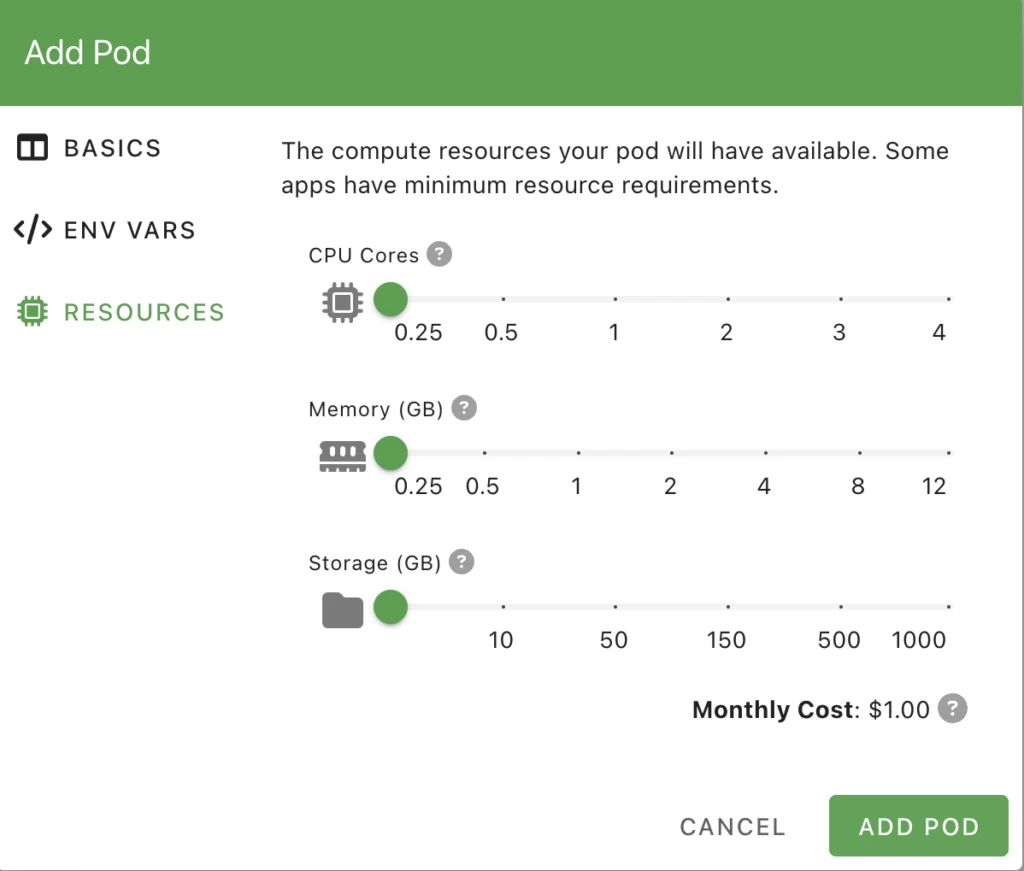Set CPU Cores slider to 2
1024x871 pixels.
[x=728, y=299]
